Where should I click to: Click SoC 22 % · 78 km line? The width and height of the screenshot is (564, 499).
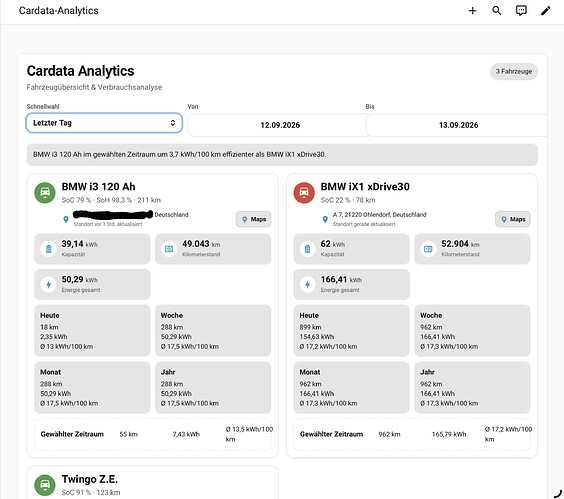[x=348, y=200]
